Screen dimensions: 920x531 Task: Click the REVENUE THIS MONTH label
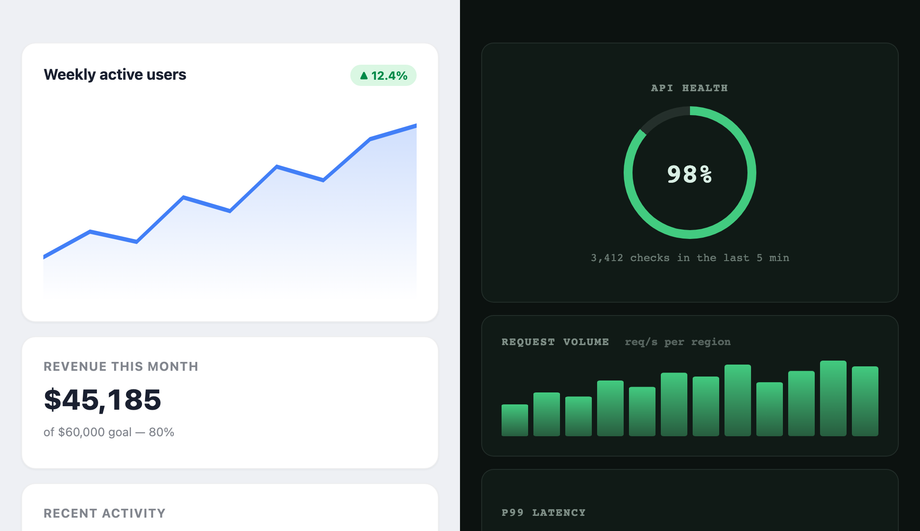[x=121, y=367]
